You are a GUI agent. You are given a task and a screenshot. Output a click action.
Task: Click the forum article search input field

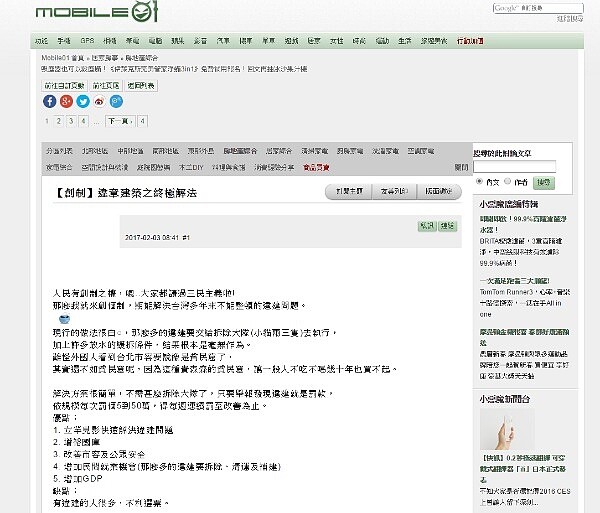[x=515, y=167]
